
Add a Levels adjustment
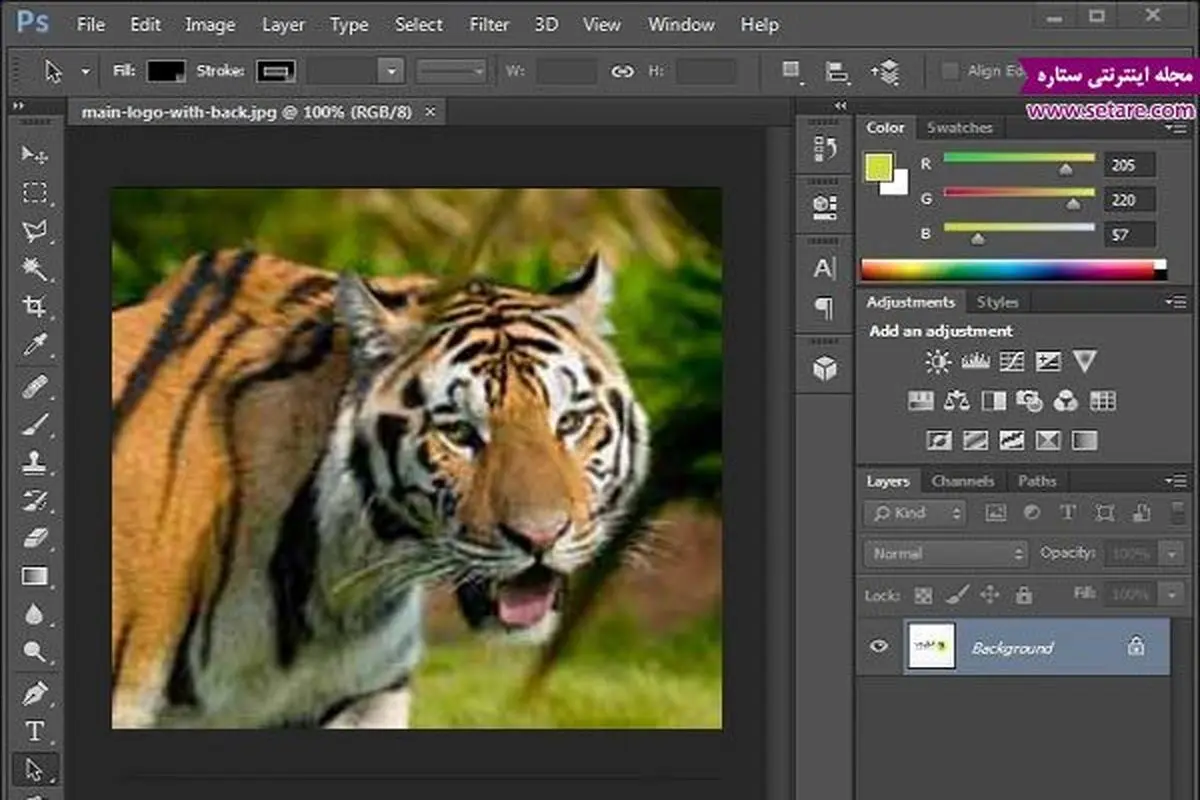point(975,362)
